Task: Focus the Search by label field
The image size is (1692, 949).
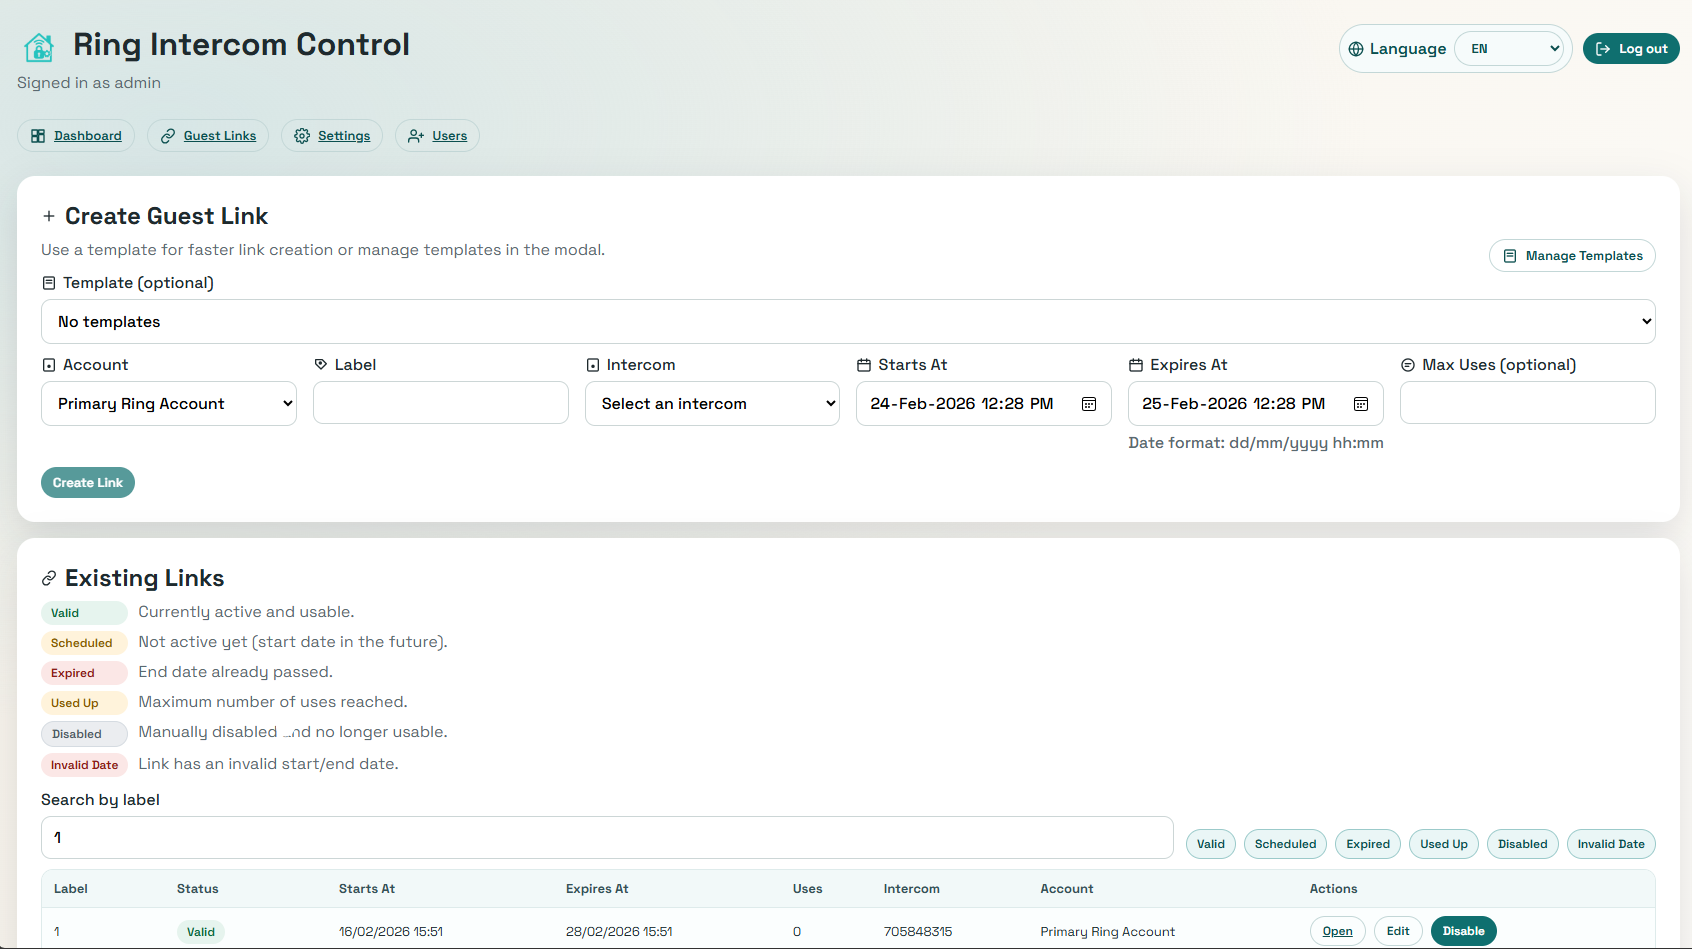Action: [x=606, y=838]
